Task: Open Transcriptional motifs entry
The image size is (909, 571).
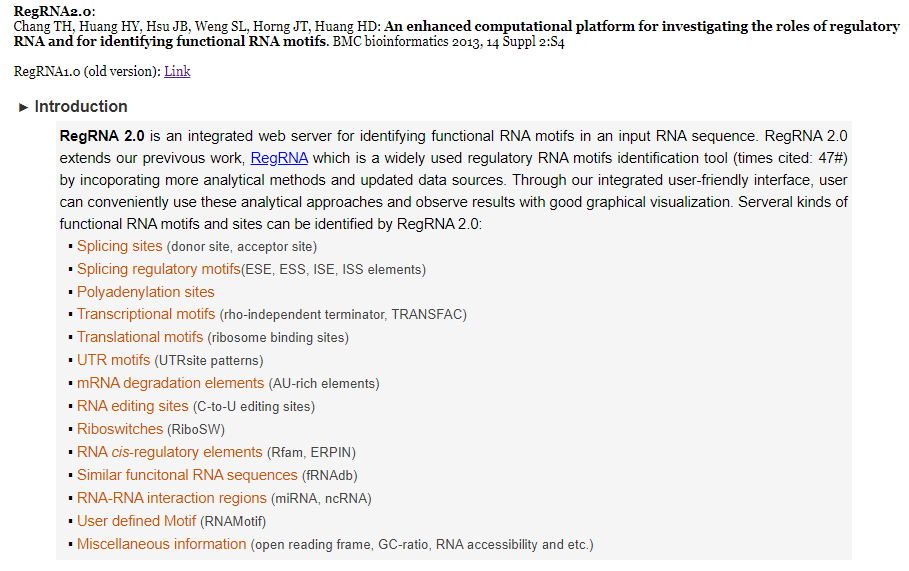Action: (146, 314)
